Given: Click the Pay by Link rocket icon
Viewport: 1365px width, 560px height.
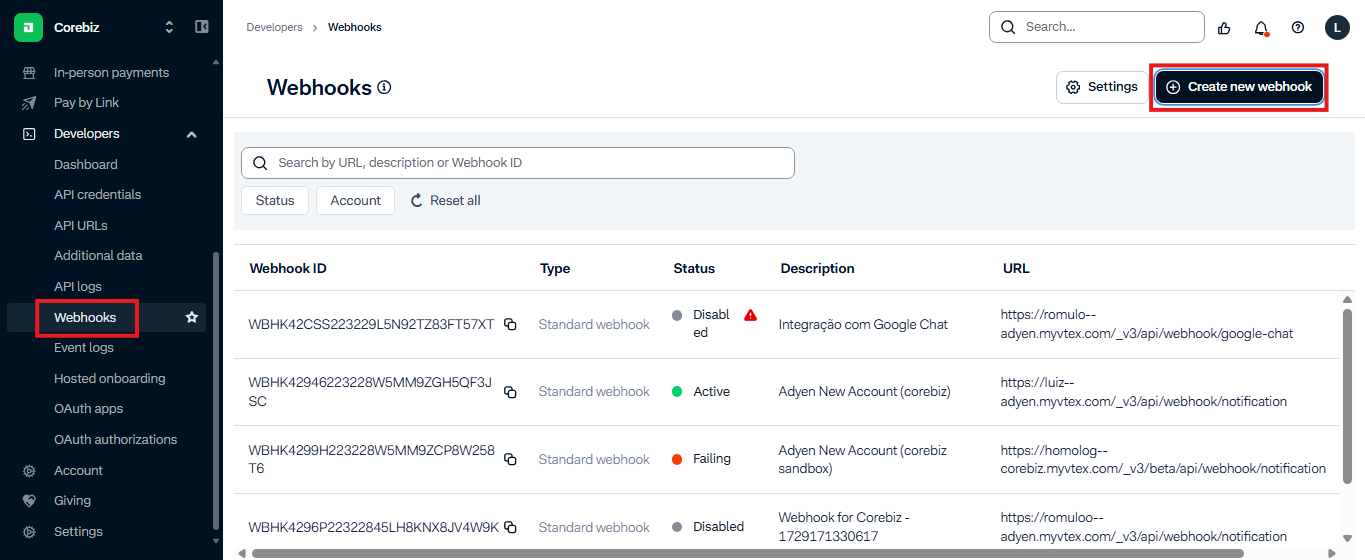Looking at the screenshot, I should pos(29,102).
